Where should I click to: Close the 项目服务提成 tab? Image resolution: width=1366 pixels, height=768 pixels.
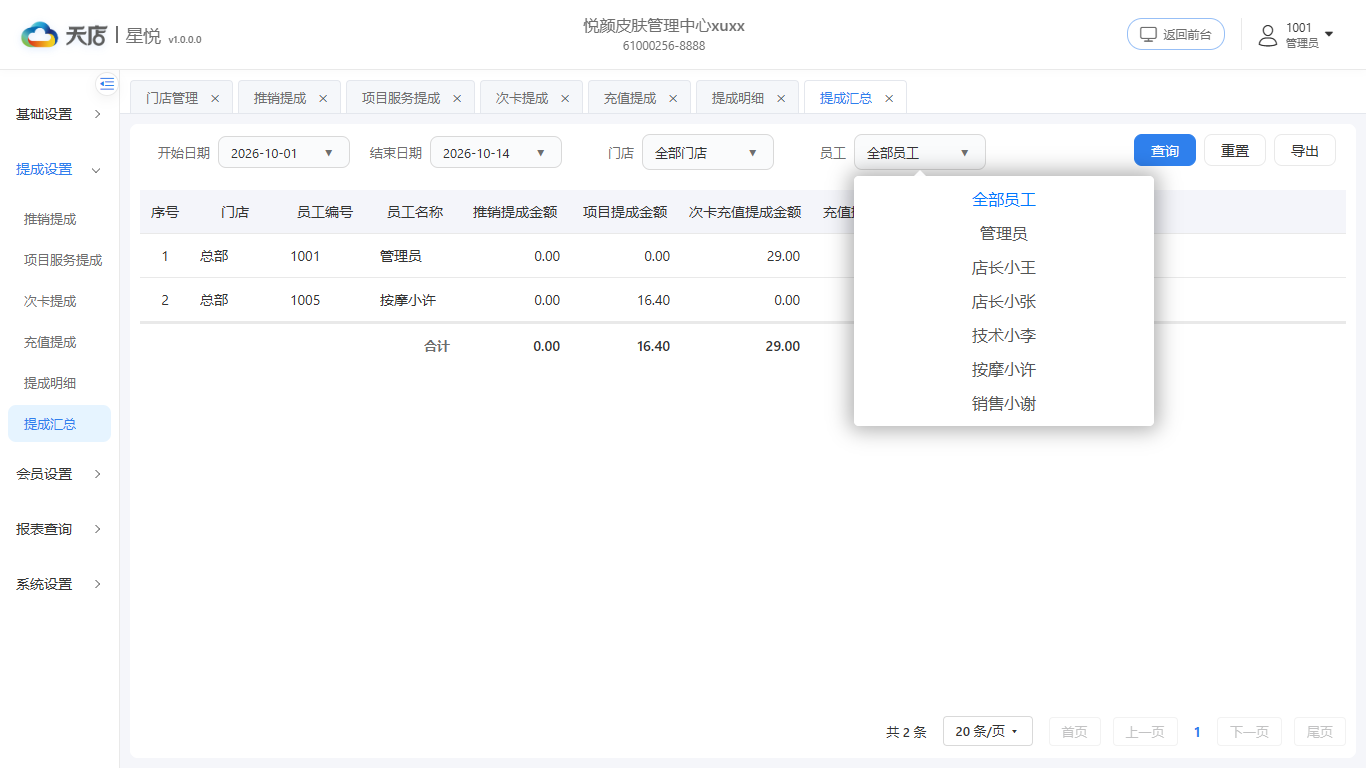[457, 98]
